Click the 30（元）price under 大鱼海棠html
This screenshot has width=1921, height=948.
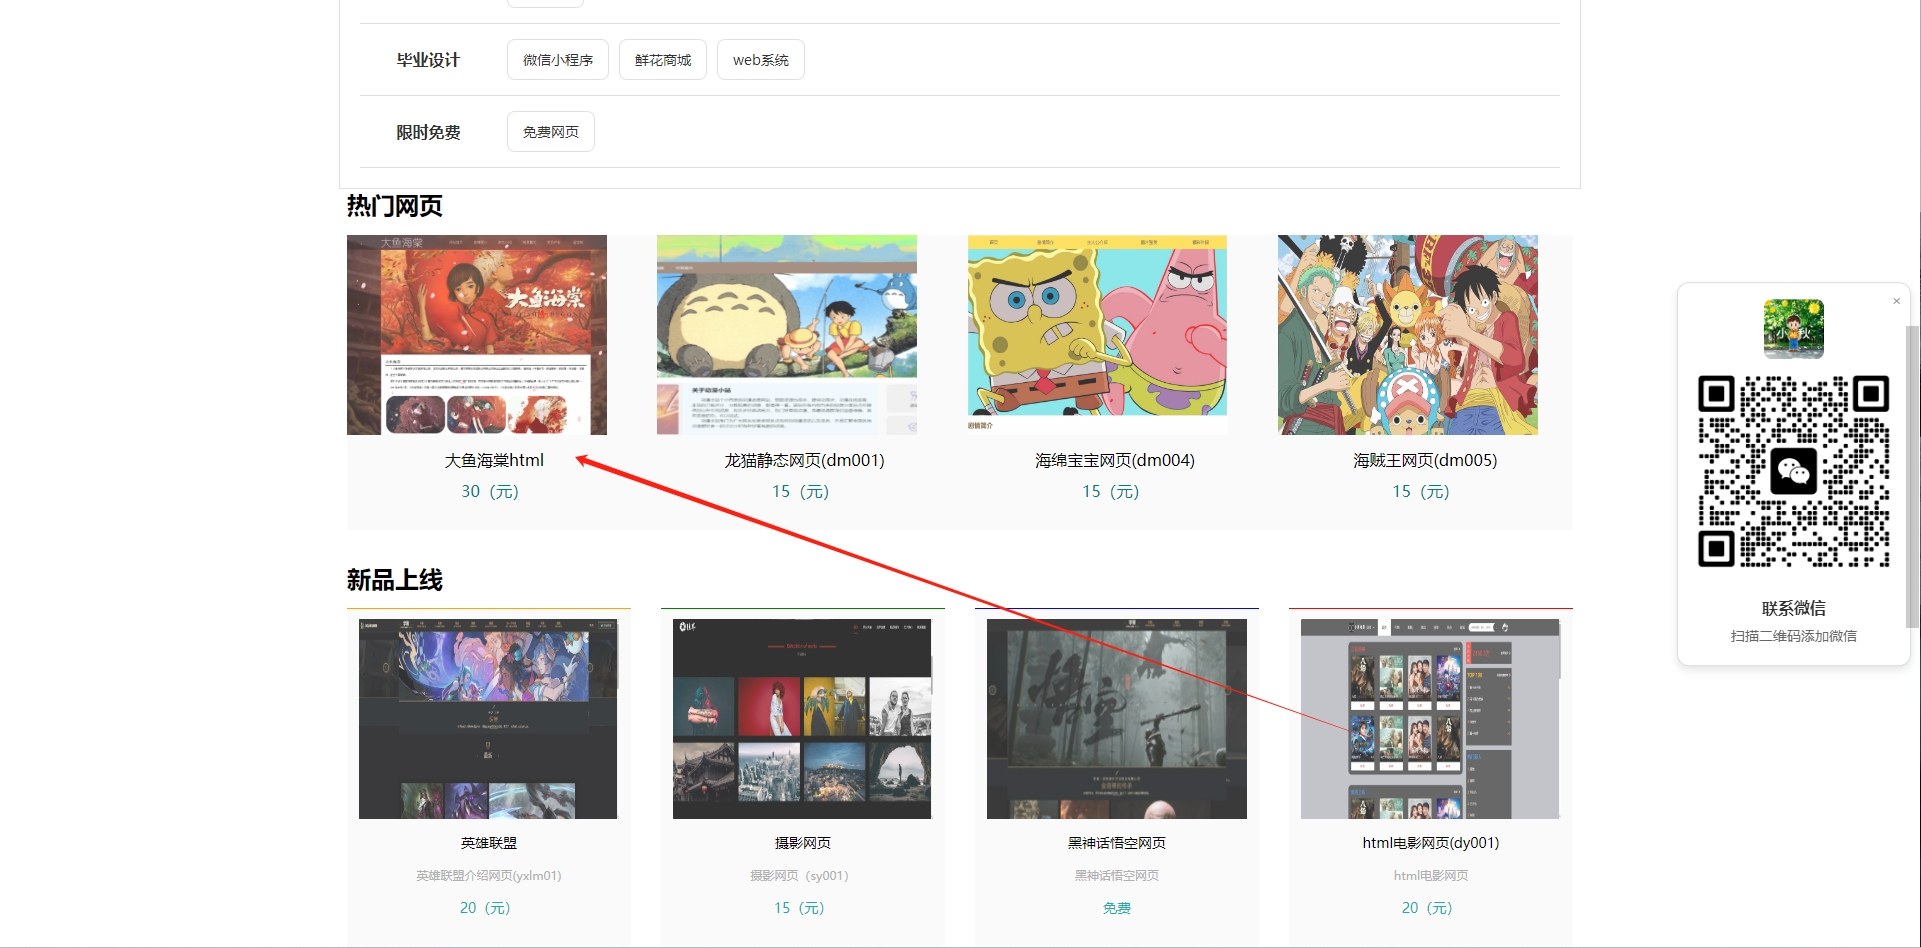pyautogui.click(x=490, y=491)
